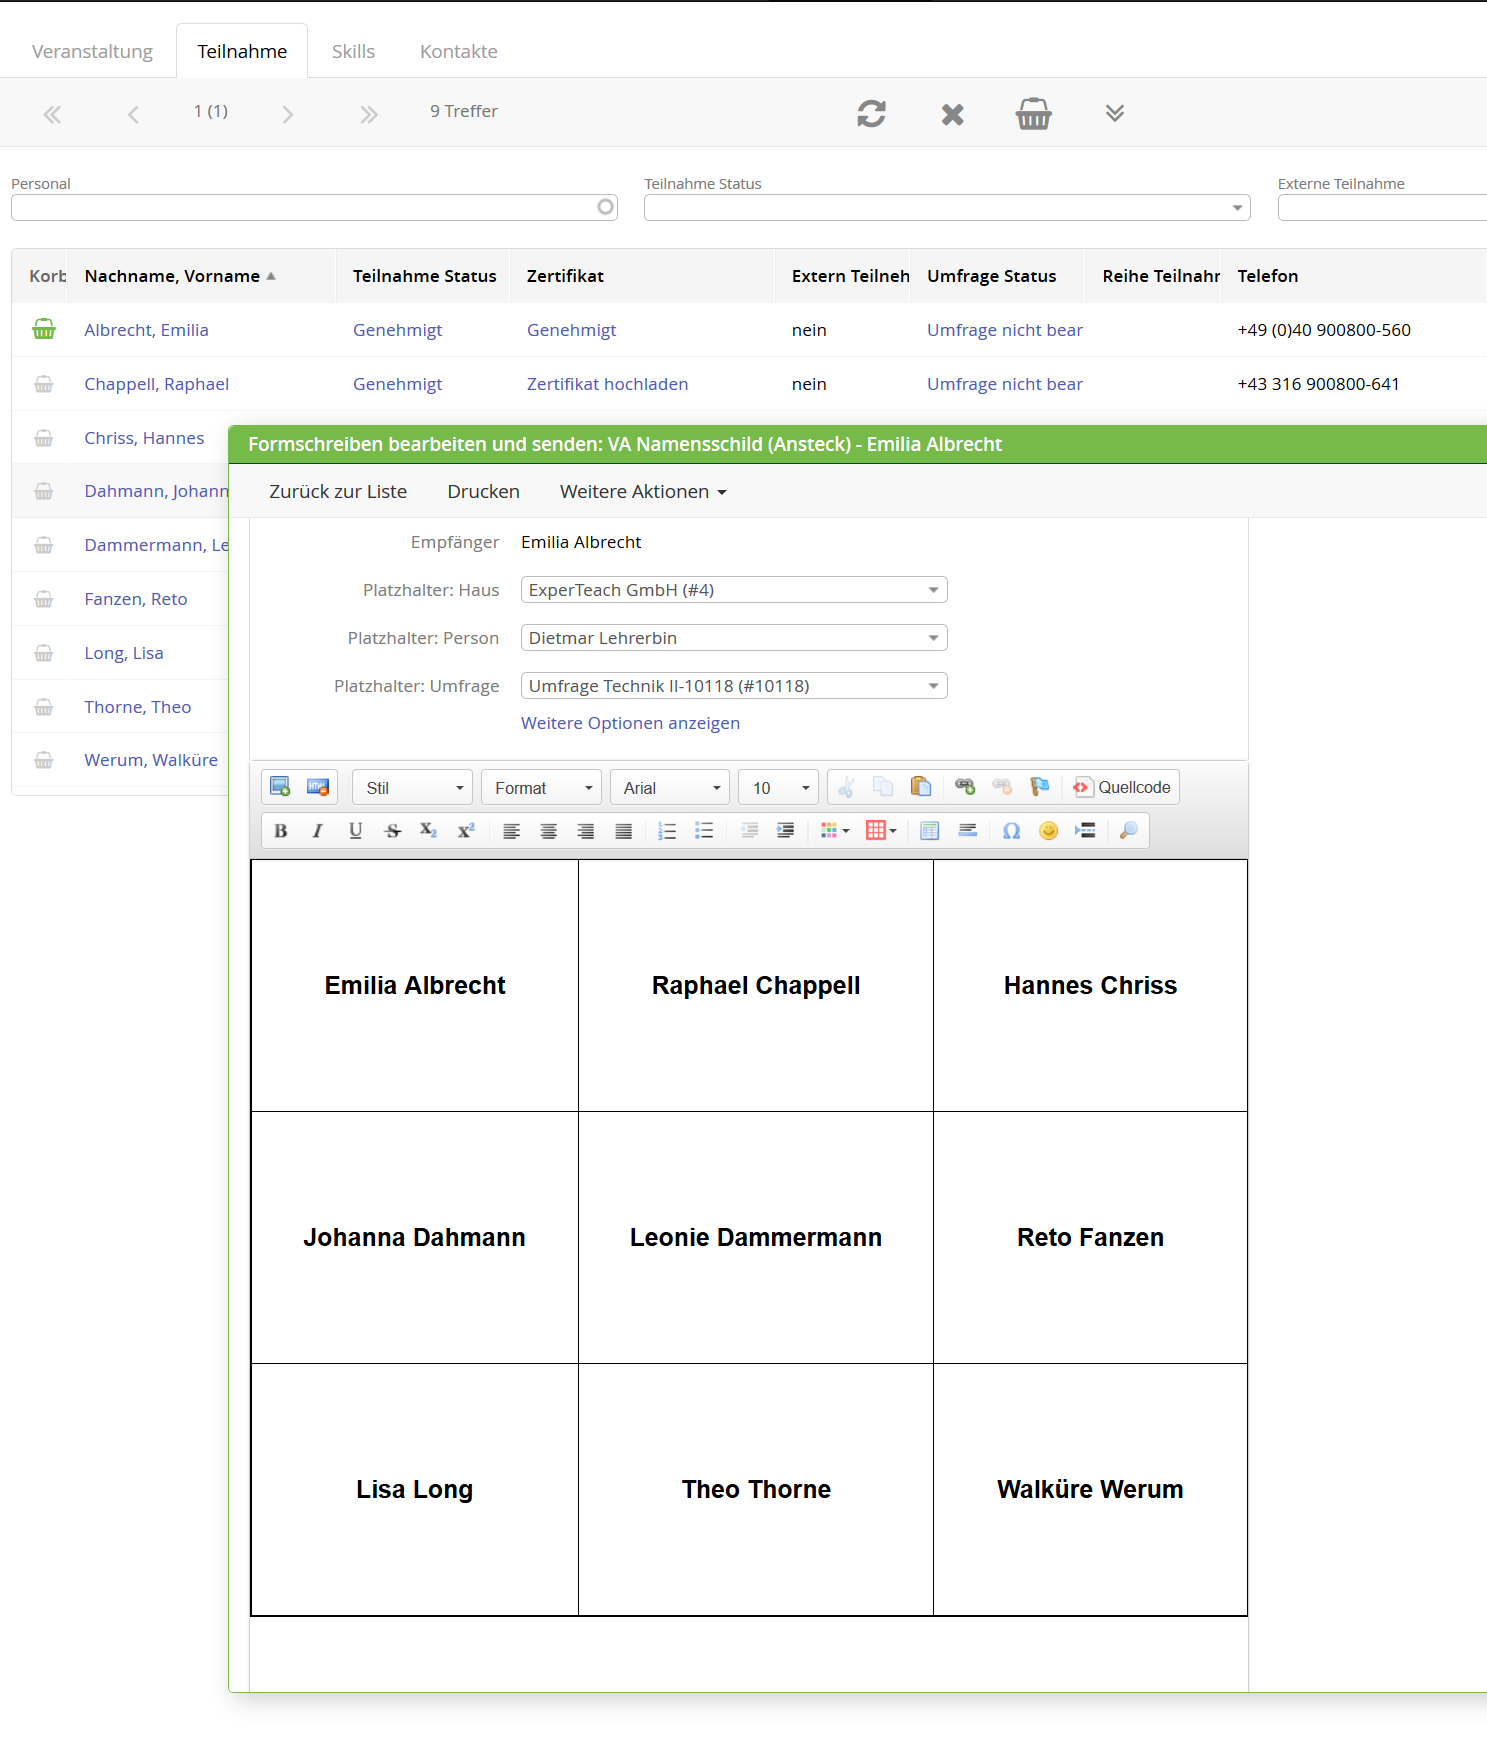Align text left icon
The height and width of the screenshot is (1749, 1487).
[511, 830]
